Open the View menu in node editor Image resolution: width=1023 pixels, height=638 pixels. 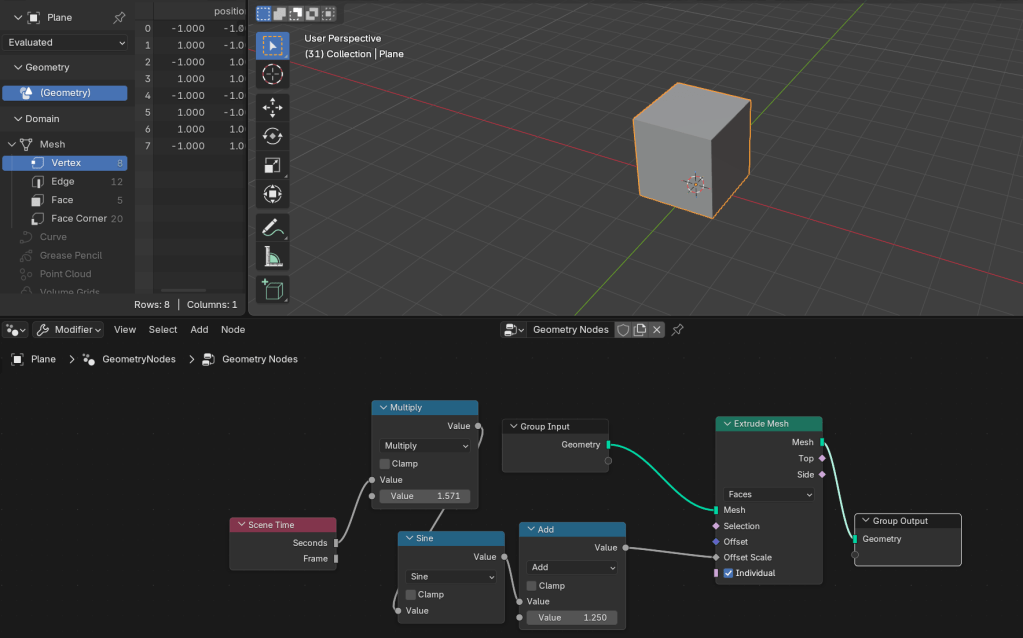pos(125,330)
